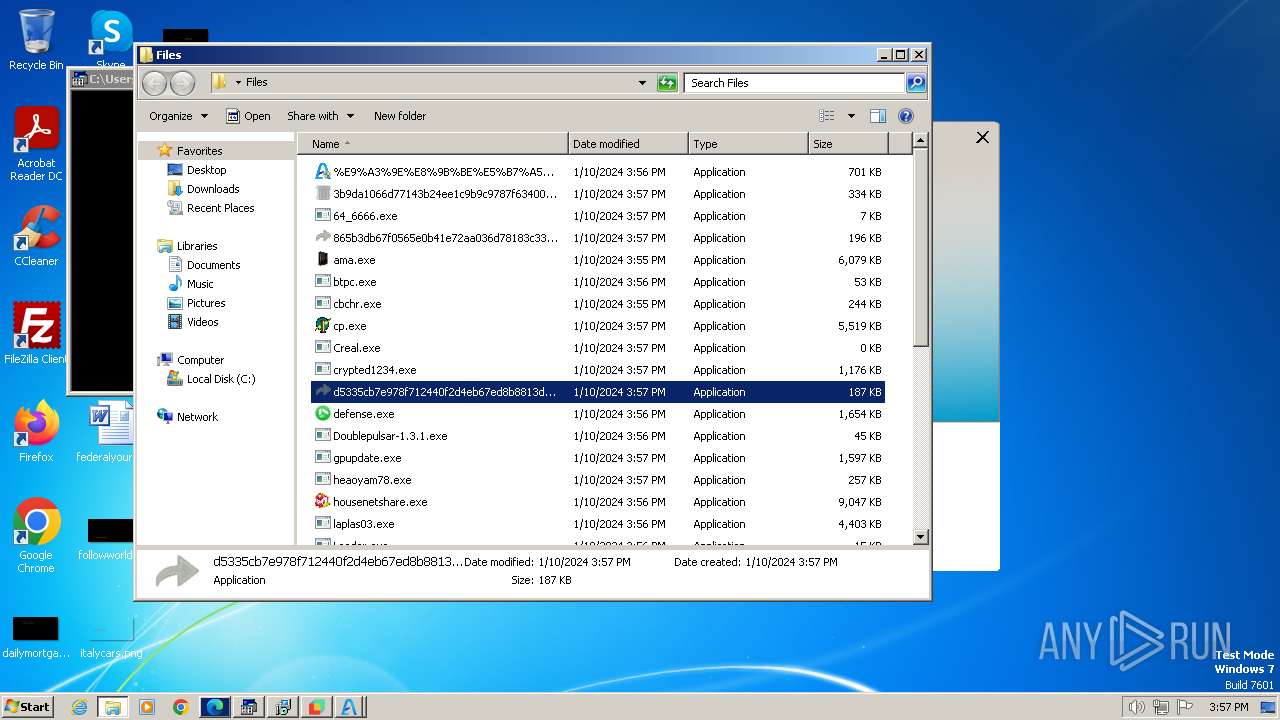
Task: Click the search magnifier icon
Action: [x=915, y=83]
